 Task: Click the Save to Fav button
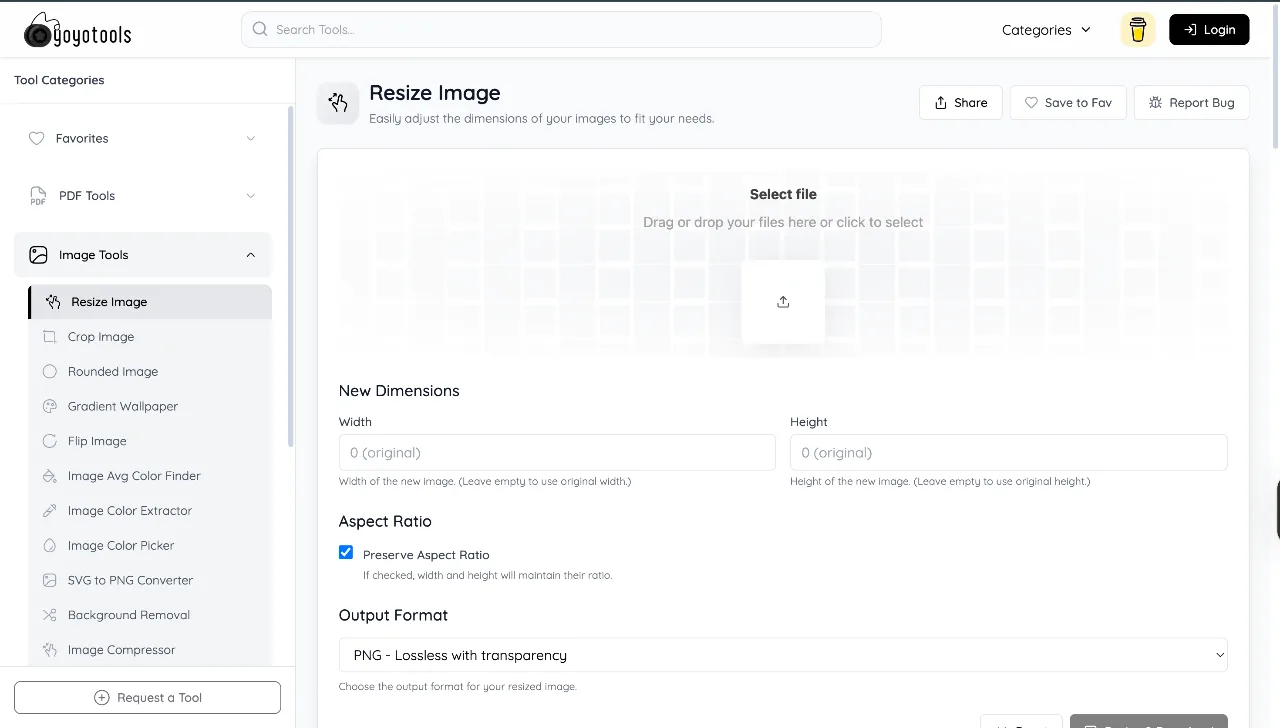pyautogui.click(x=1068, y=103)
